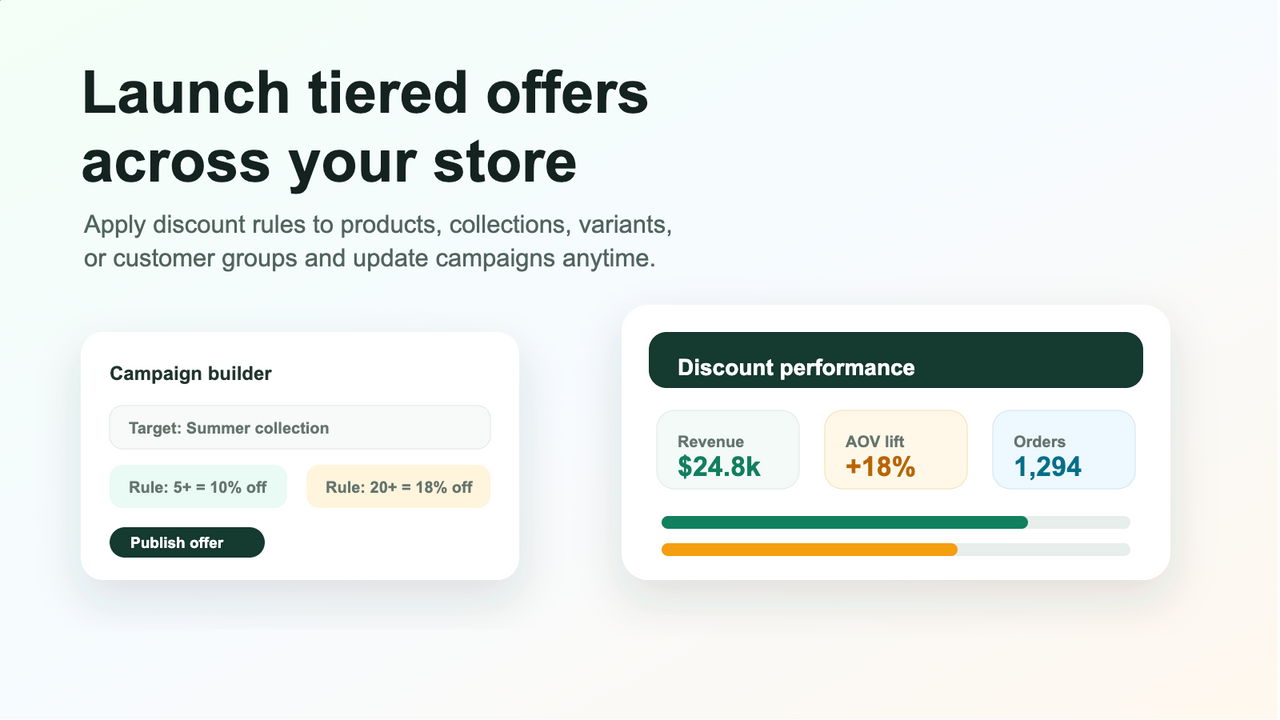1280x720 pixels.
Task: Select the Orders label in the stat card
Action: click(x=1040, y=441)
